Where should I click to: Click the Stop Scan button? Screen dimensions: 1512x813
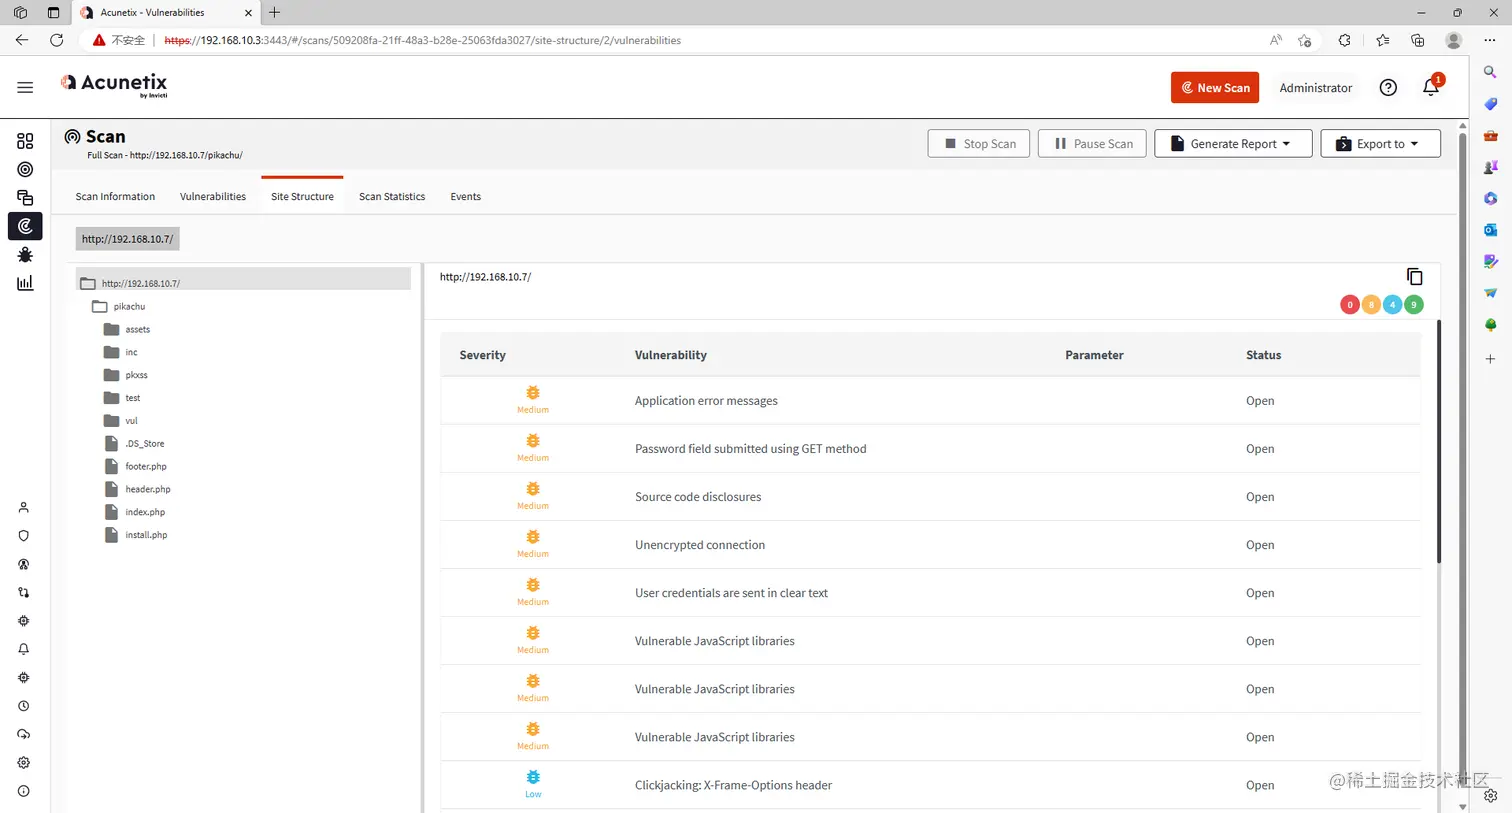point(979,143)
